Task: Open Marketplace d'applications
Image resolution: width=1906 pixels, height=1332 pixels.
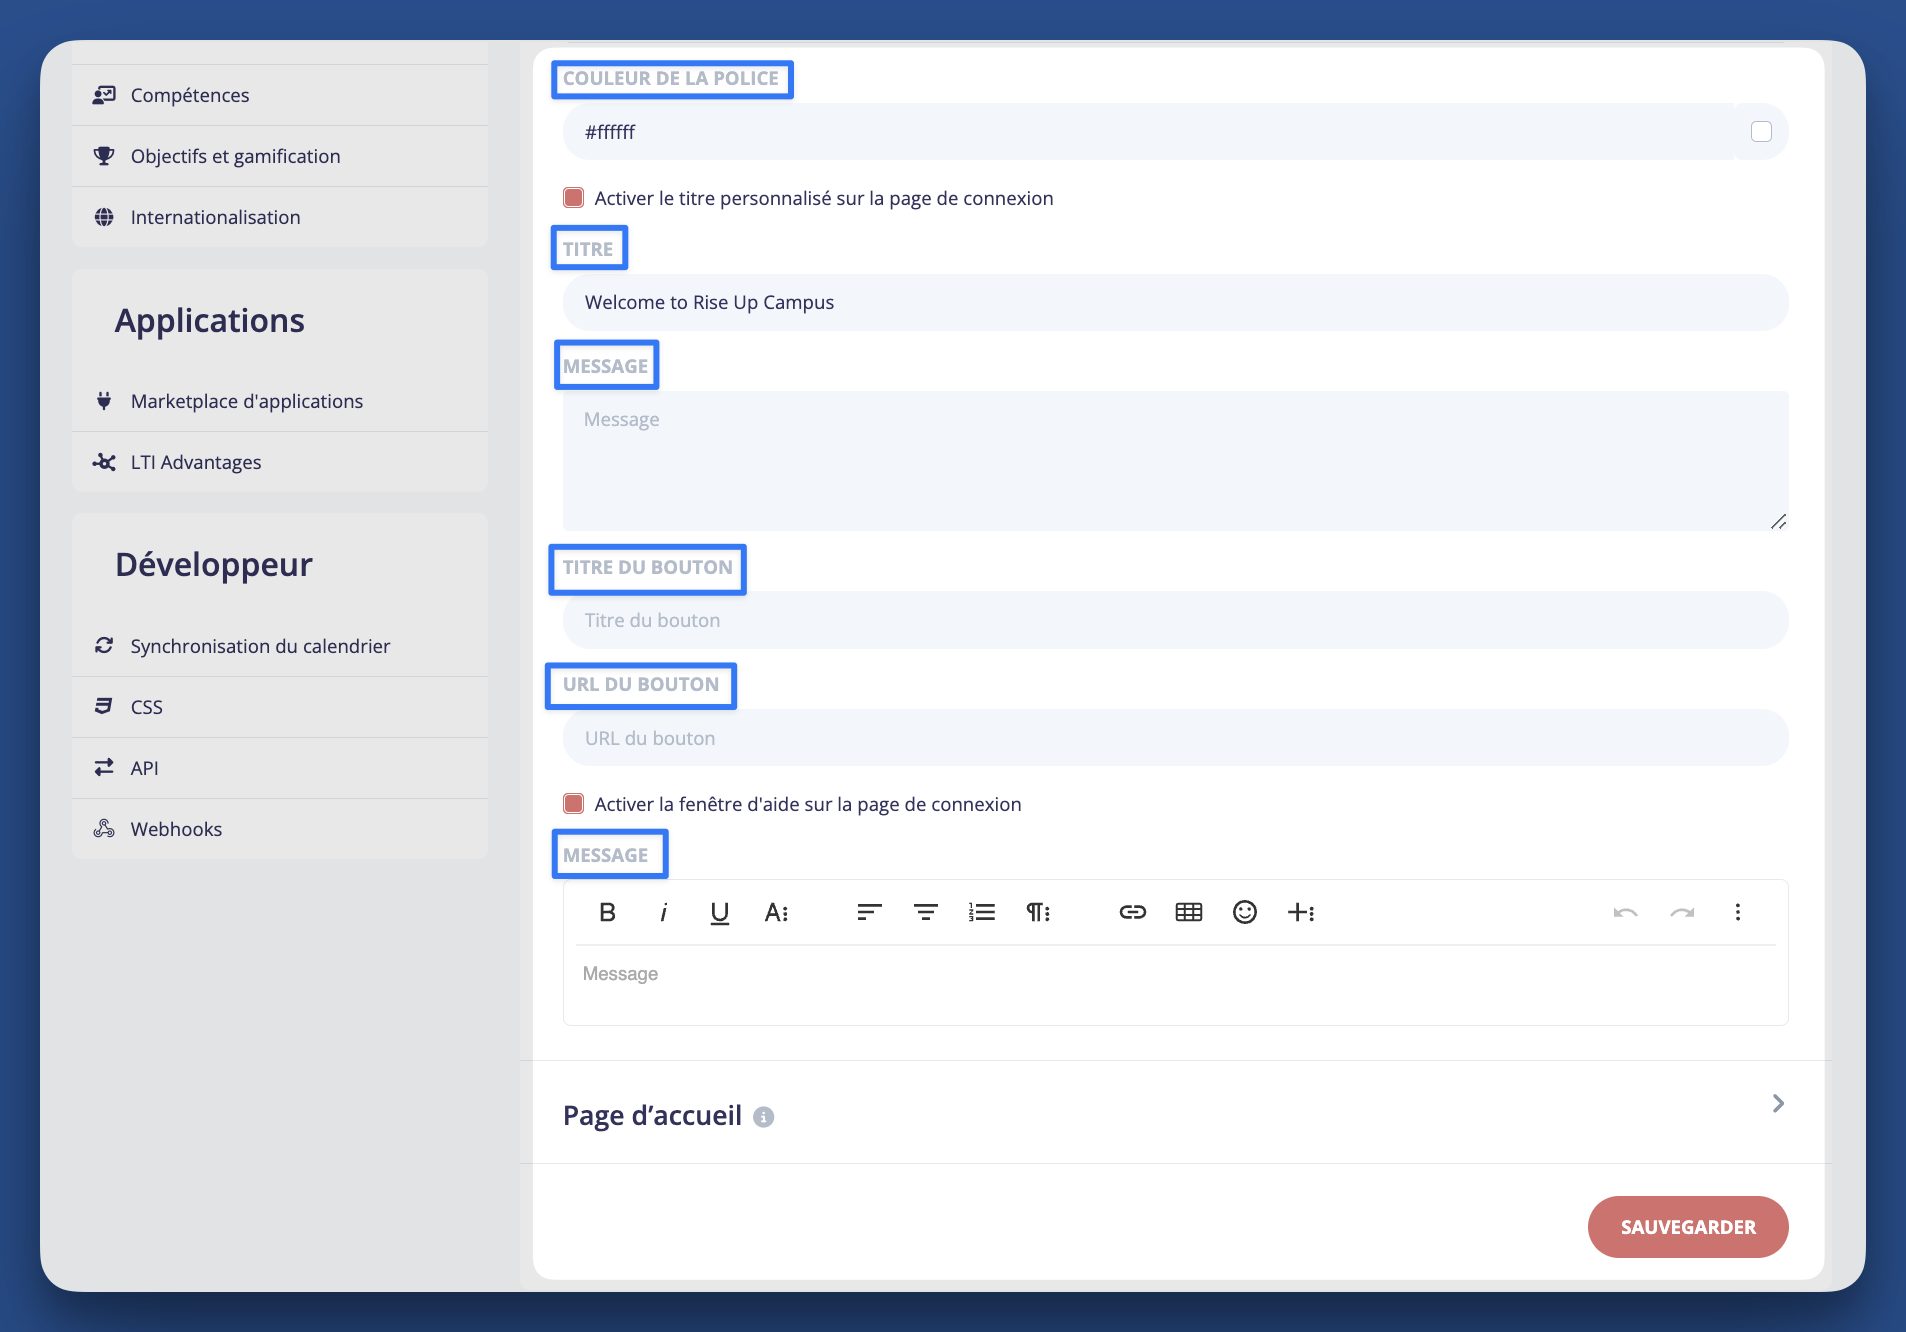Action: (x=280, y=401)
